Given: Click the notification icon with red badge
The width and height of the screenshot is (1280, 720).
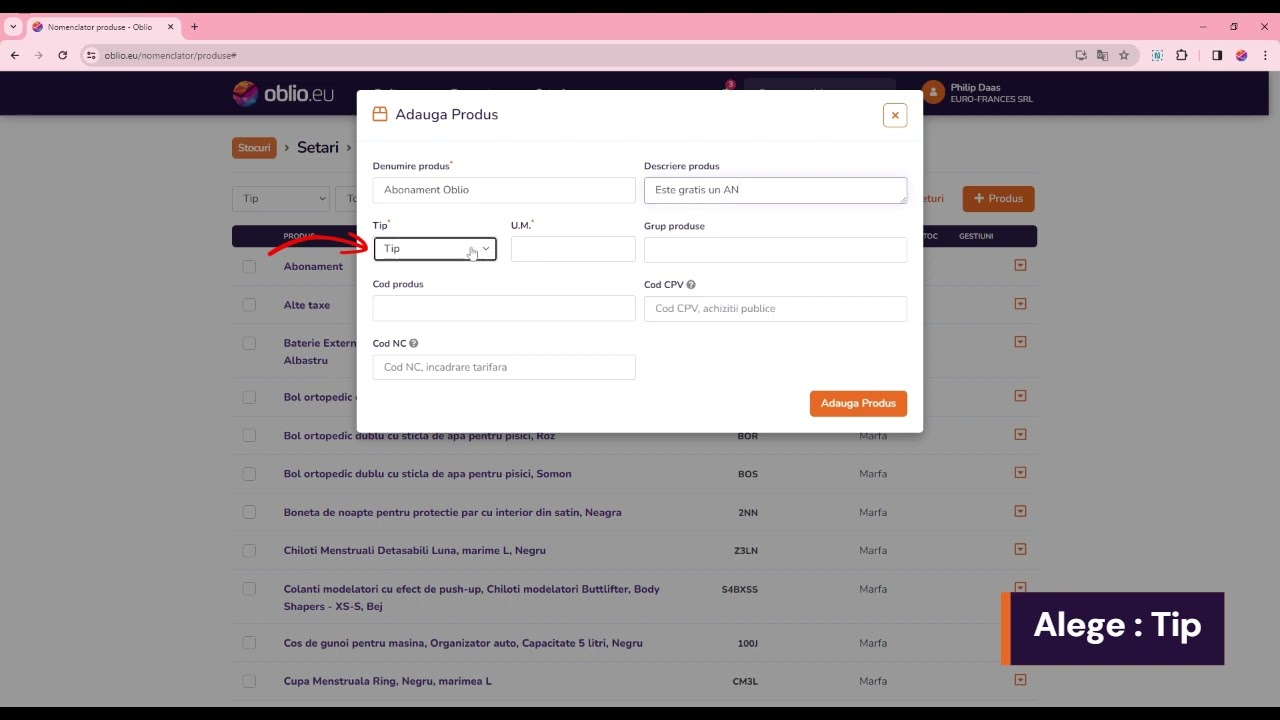Looking at the screenshot, I should [727, 91].
